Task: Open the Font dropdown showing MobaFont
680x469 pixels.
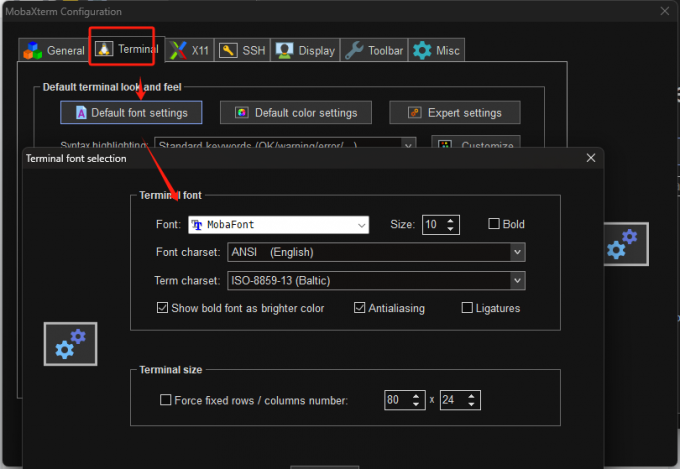Action: pyautogui.click(x=278, y=225)
